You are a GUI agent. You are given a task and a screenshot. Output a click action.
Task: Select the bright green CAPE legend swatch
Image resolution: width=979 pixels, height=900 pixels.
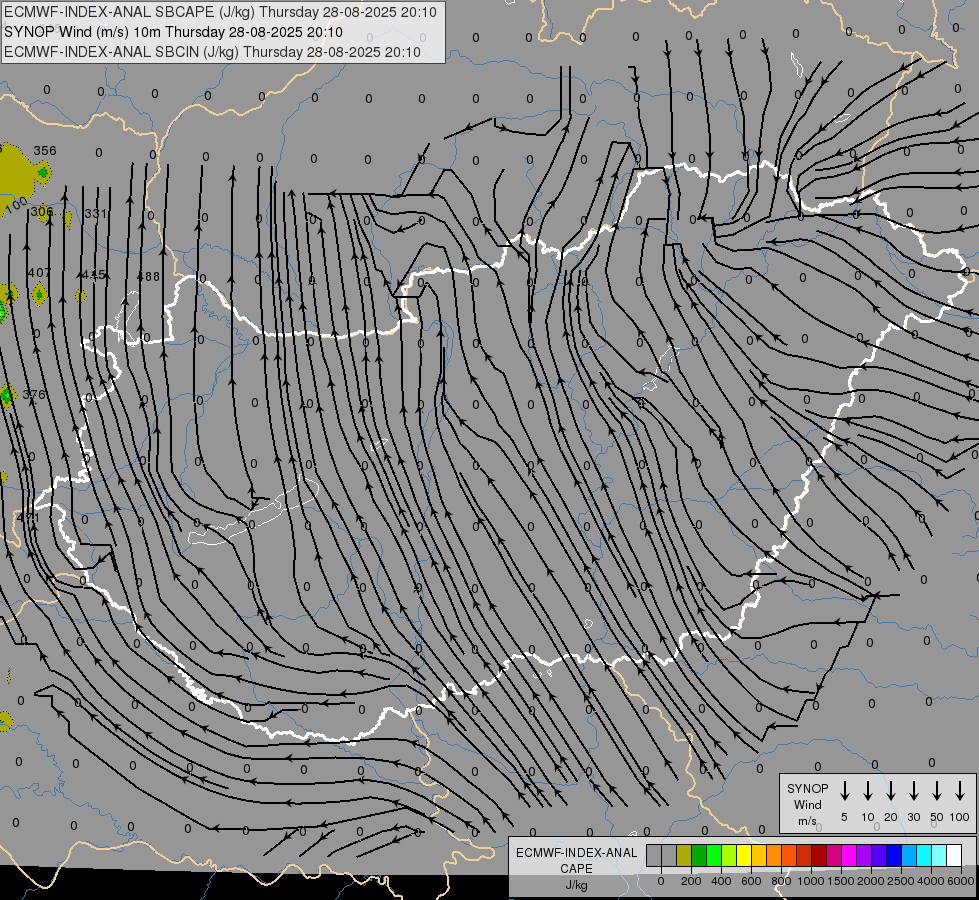[714, 855]
